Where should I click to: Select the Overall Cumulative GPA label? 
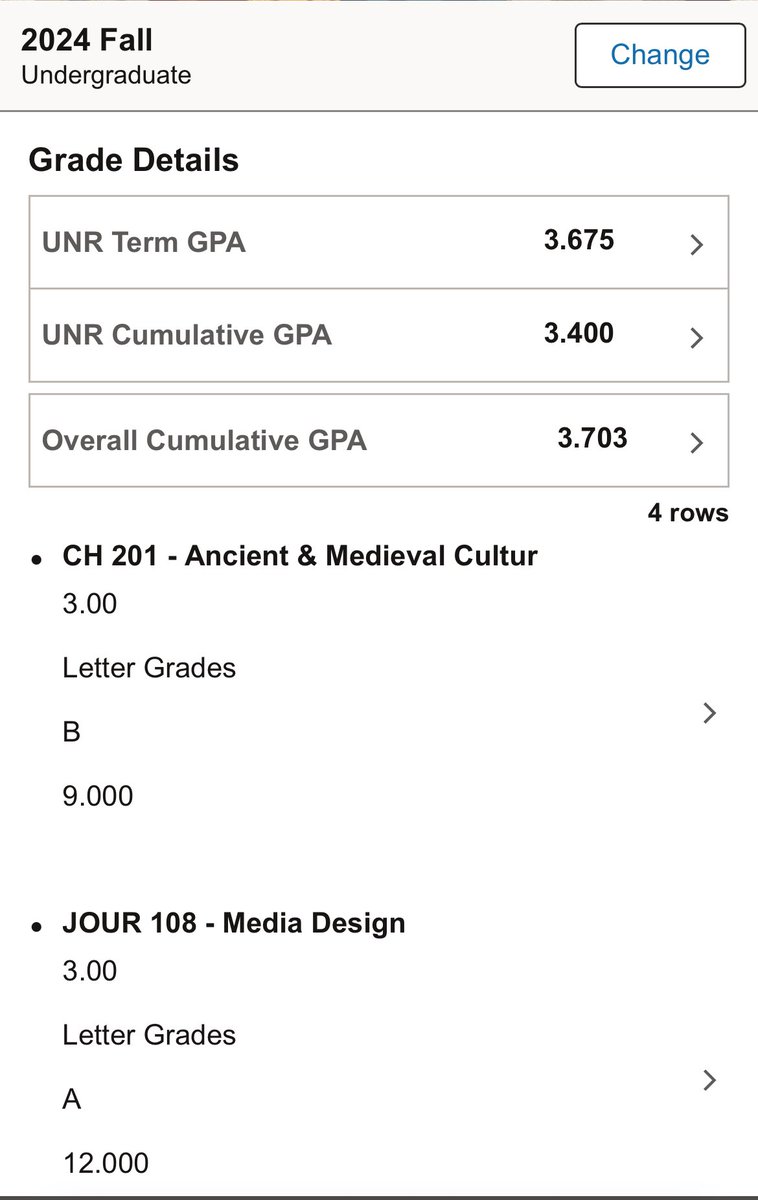(204, 440)
